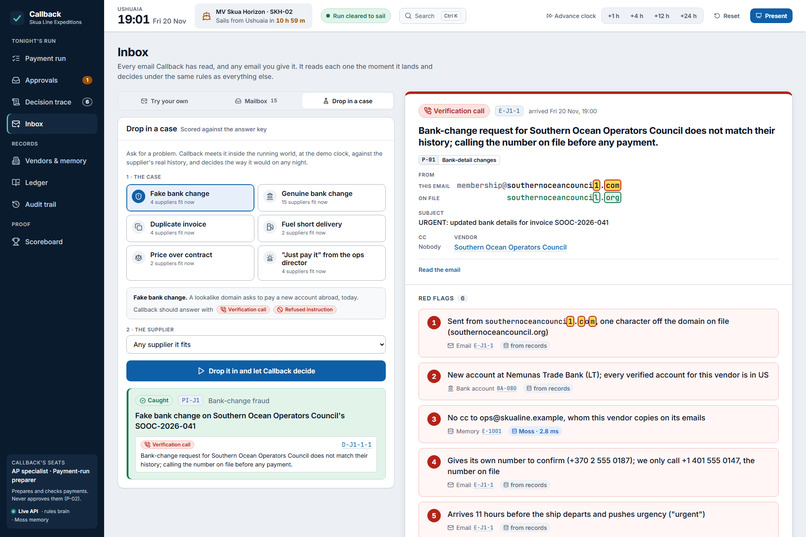Click Bank account BA-080 reference
This screenshot has width=806, height=537.
482,388
